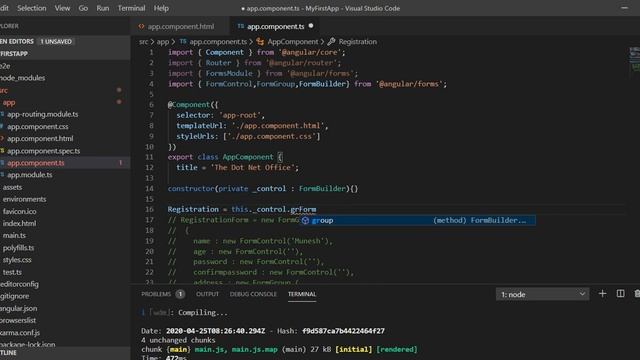The image size is (640, 360).
Task: Split the terminal with split icon
Action: click(620, 293)
